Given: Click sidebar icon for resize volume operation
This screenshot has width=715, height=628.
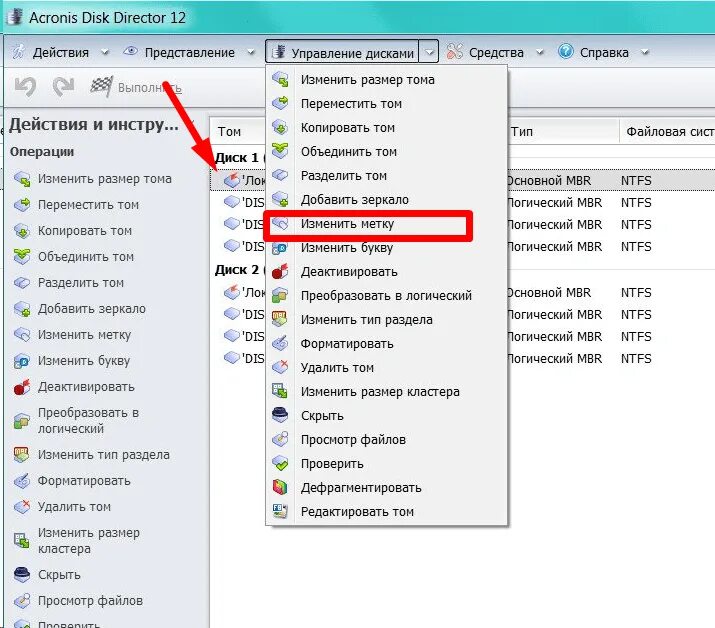Looking at the screenshot, I should (22, 179).
